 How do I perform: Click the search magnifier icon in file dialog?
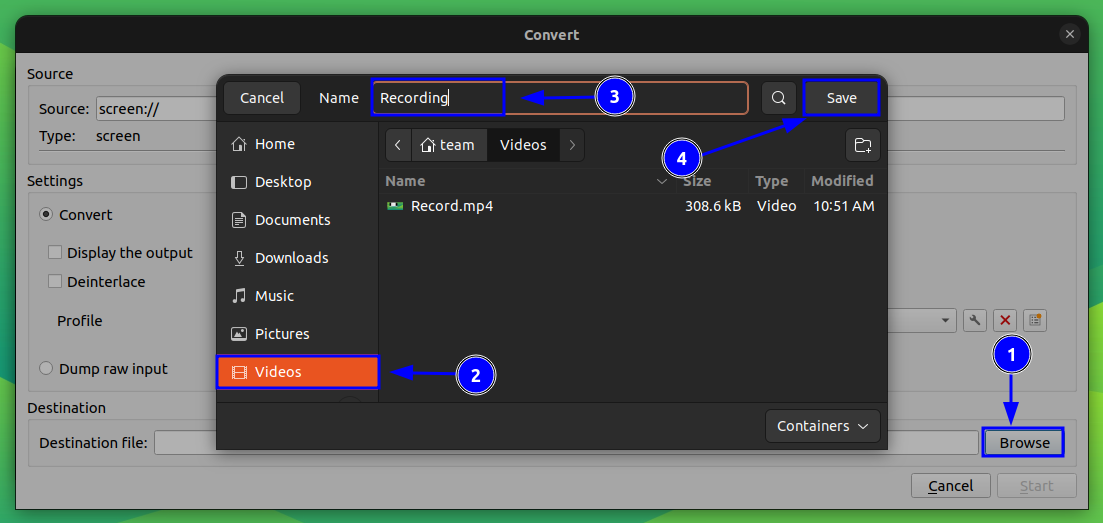click(x=779, y=98)
